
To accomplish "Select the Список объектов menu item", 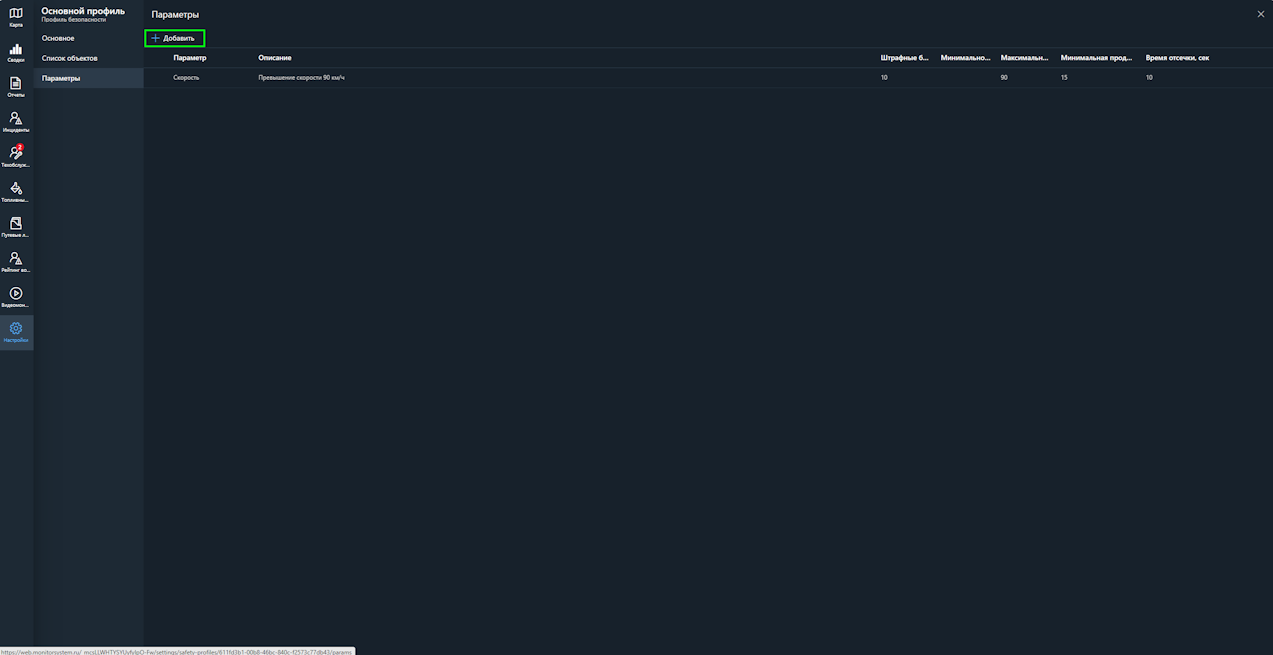I will coord(69,58).
